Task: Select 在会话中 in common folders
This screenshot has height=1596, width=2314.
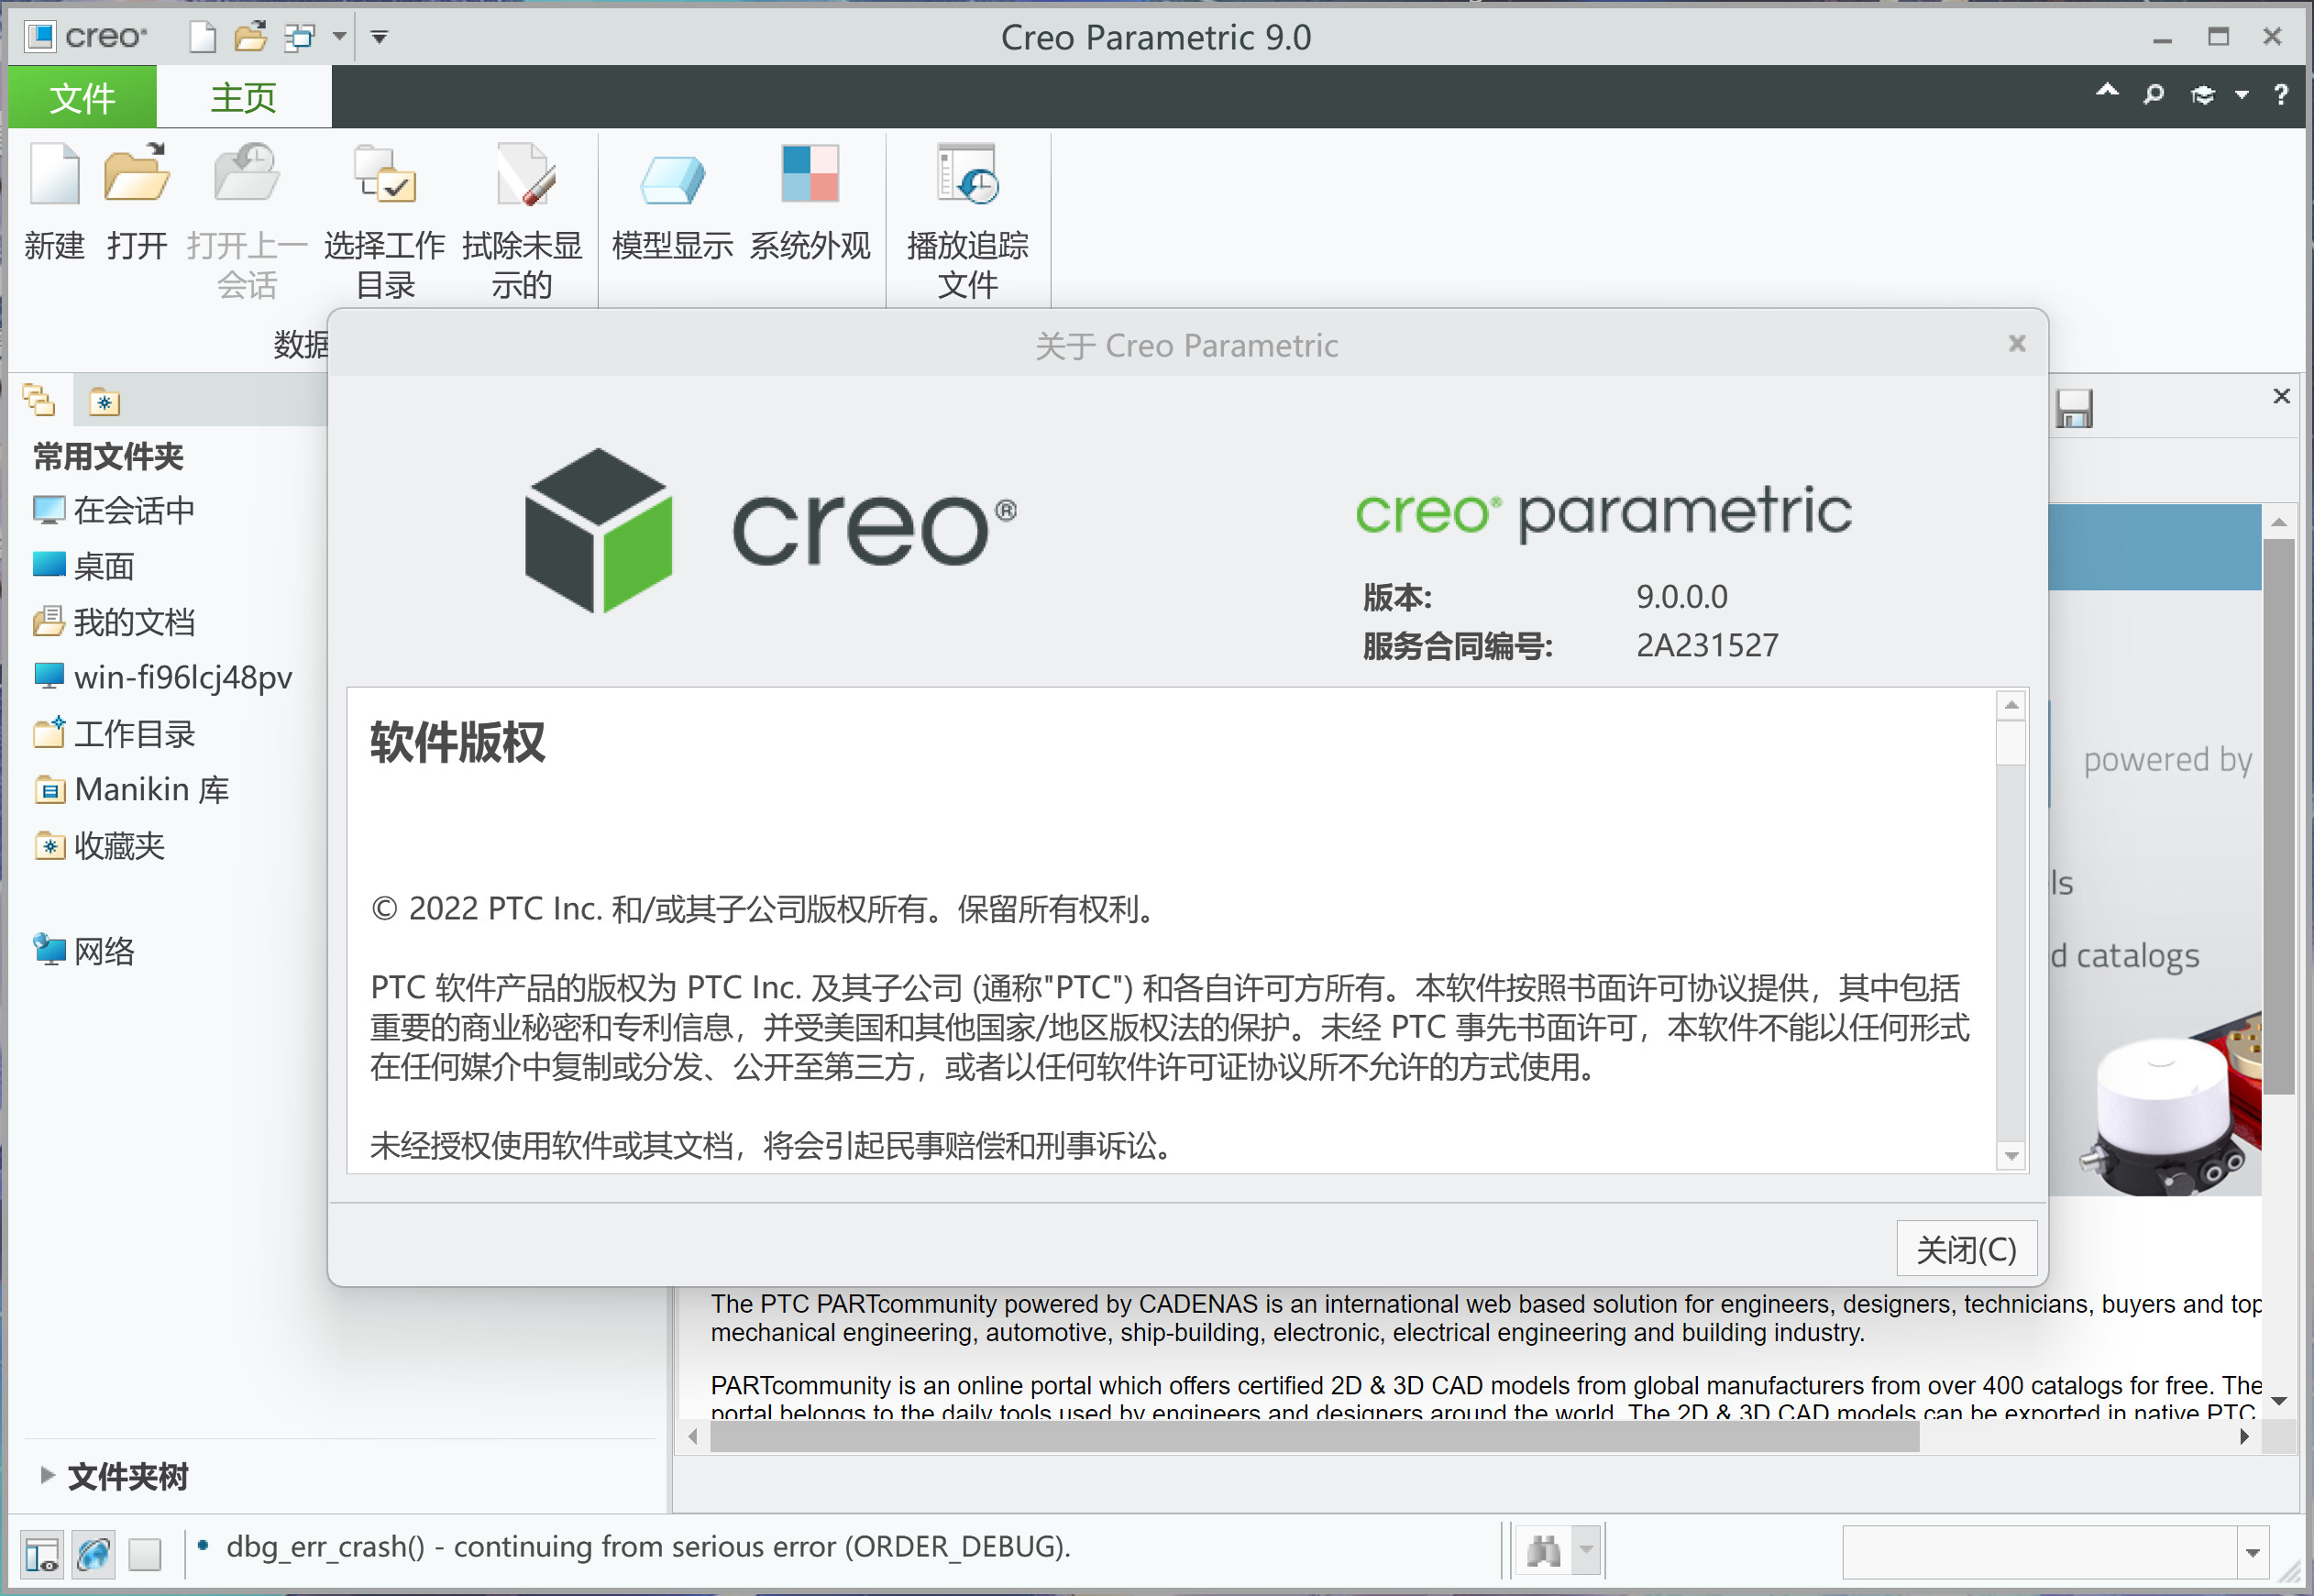Action: tap(114, 510)
